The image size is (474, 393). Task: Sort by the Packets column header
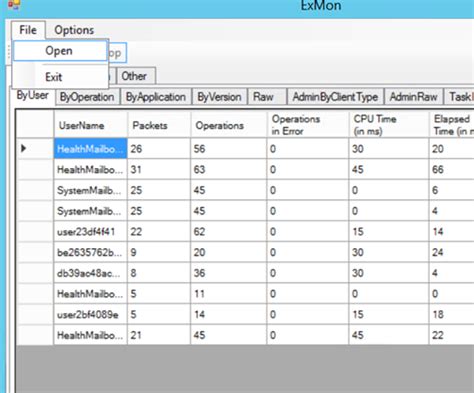(x=159, y=125)
